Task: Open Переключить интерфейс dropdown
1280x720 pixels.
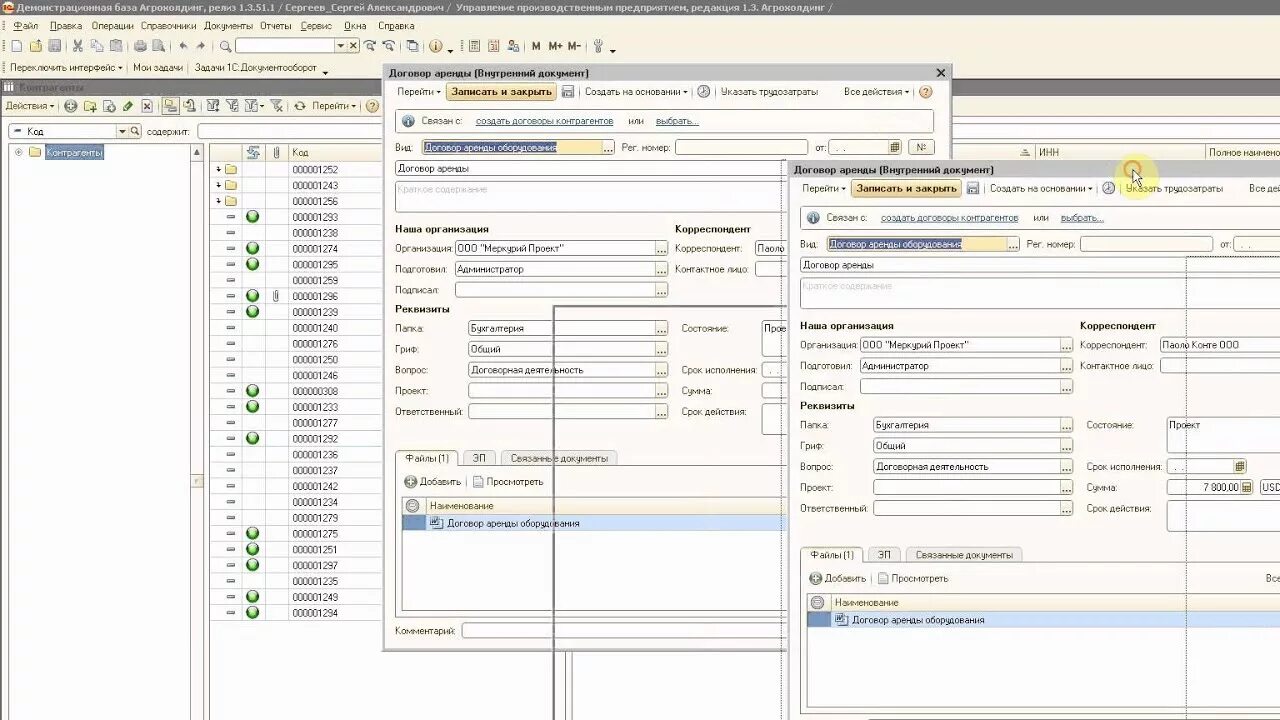Action: point(66,68)
